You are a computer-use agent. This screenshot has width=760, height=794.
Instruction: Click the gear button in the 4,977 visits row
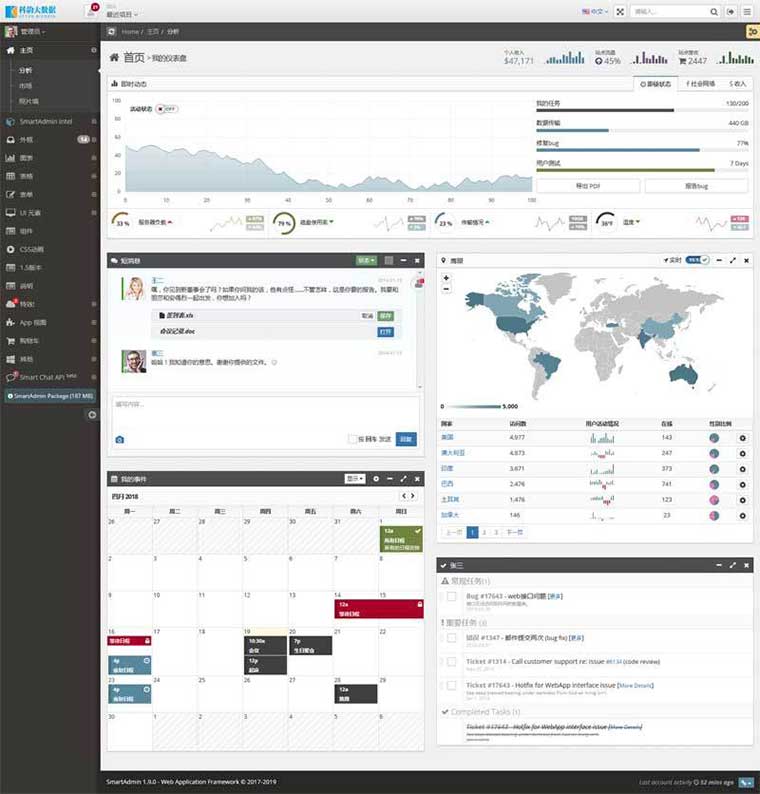(742, 438)
